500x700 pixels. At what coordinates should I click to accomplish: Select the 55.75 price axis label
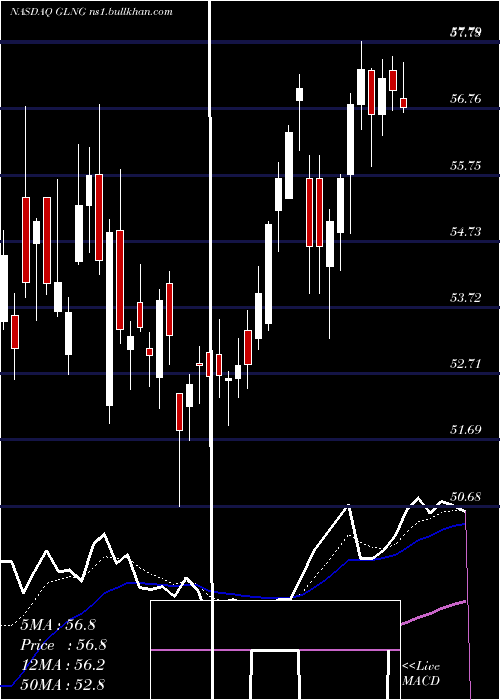pyautogui.click(x=466, y=166)
